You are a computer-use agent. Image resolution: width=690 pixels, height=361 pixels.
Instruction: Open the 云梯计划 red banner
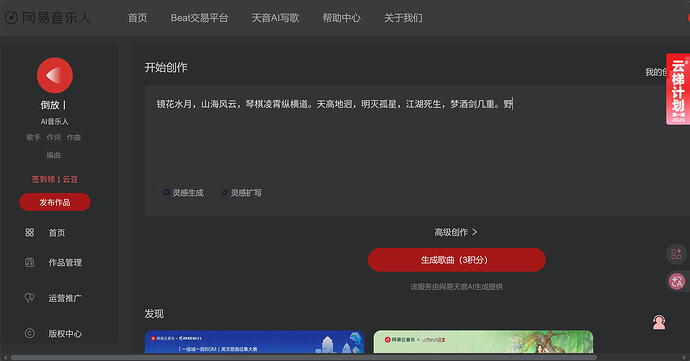[678, 89]
